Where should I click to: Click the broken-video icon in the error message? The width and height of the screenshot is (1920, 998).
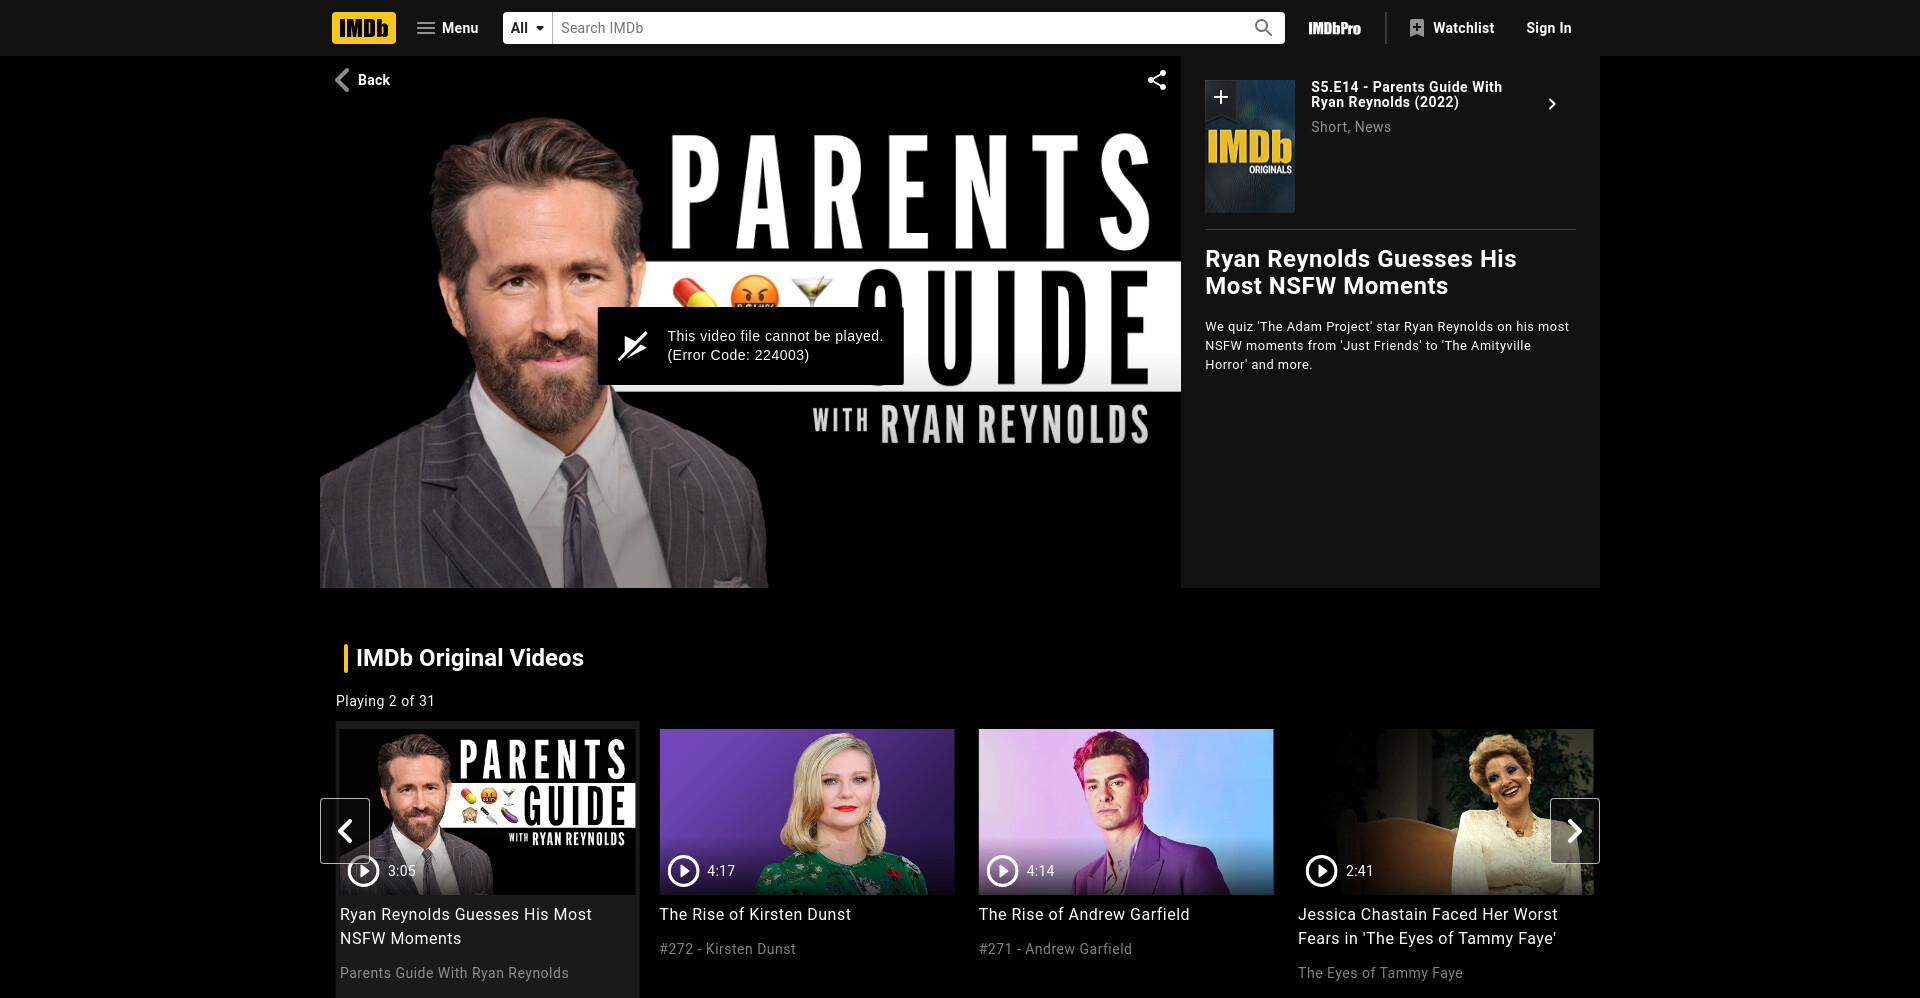[x=633, y=346]
